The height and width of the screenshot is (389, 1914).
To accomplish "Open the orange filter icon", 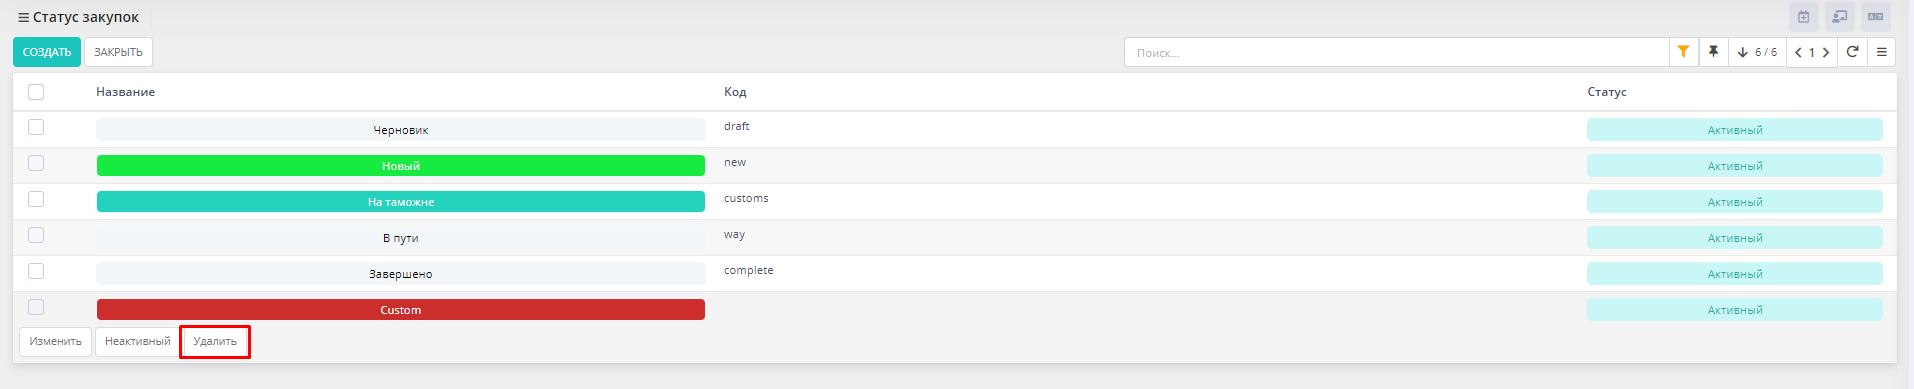I will (x=1683, y=52).
